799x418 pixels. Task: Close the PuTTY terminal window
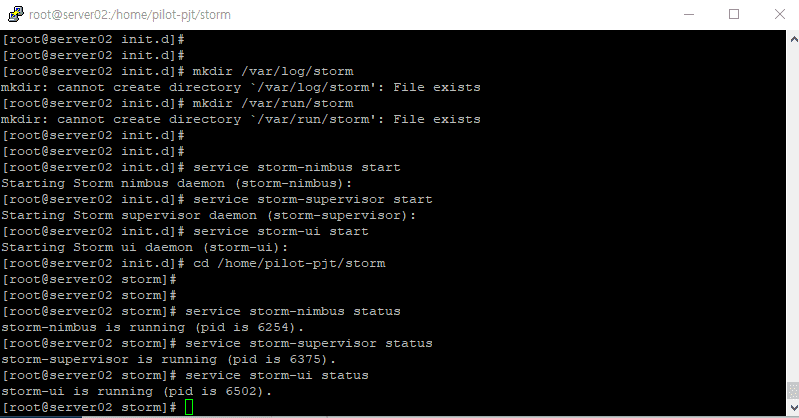(x=780, y=14)
